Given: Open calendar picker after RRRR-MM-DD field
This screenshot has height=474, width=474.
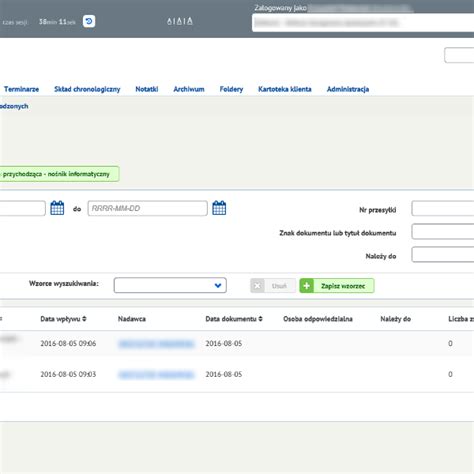Looking at the screenshot, I should coord(219,208).
